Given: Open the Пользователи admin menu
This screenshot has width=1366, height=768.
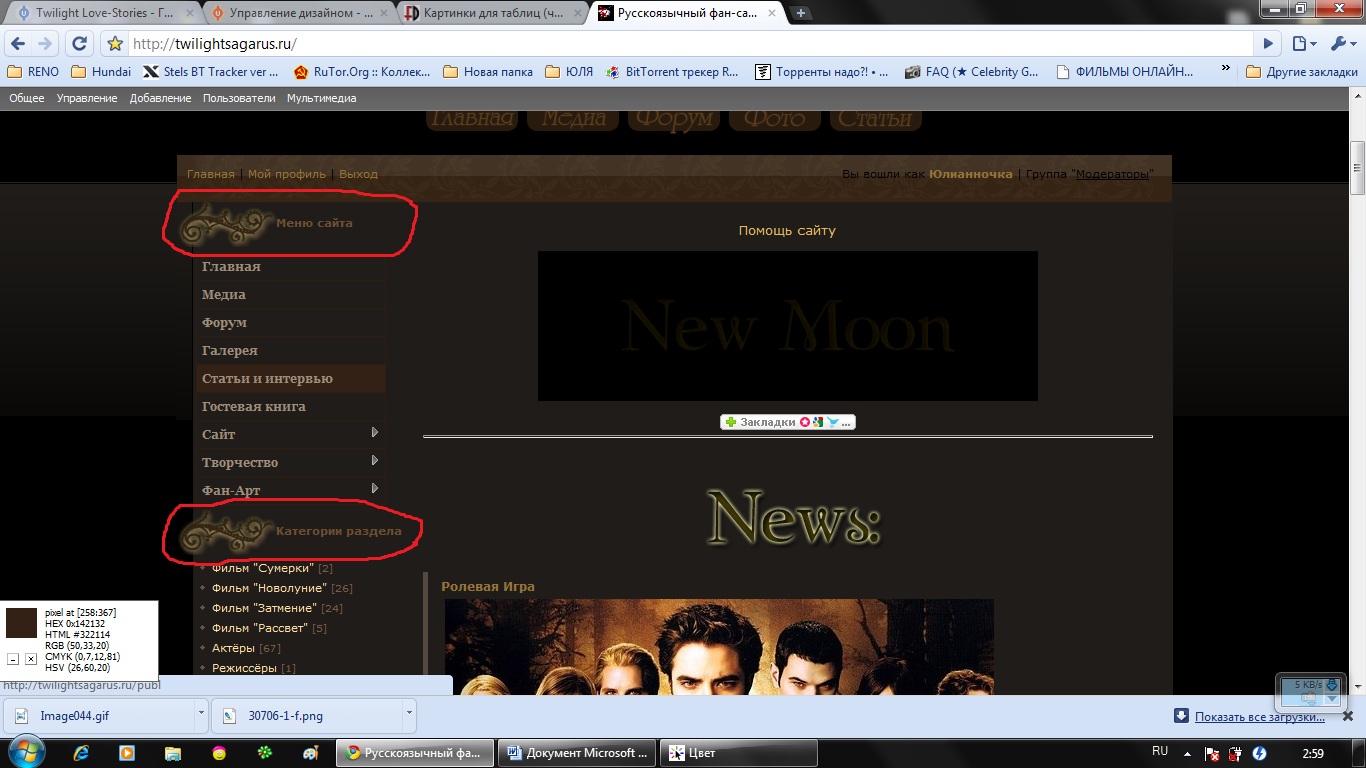Looking at the screenshot, I should (x=239, y=98).
